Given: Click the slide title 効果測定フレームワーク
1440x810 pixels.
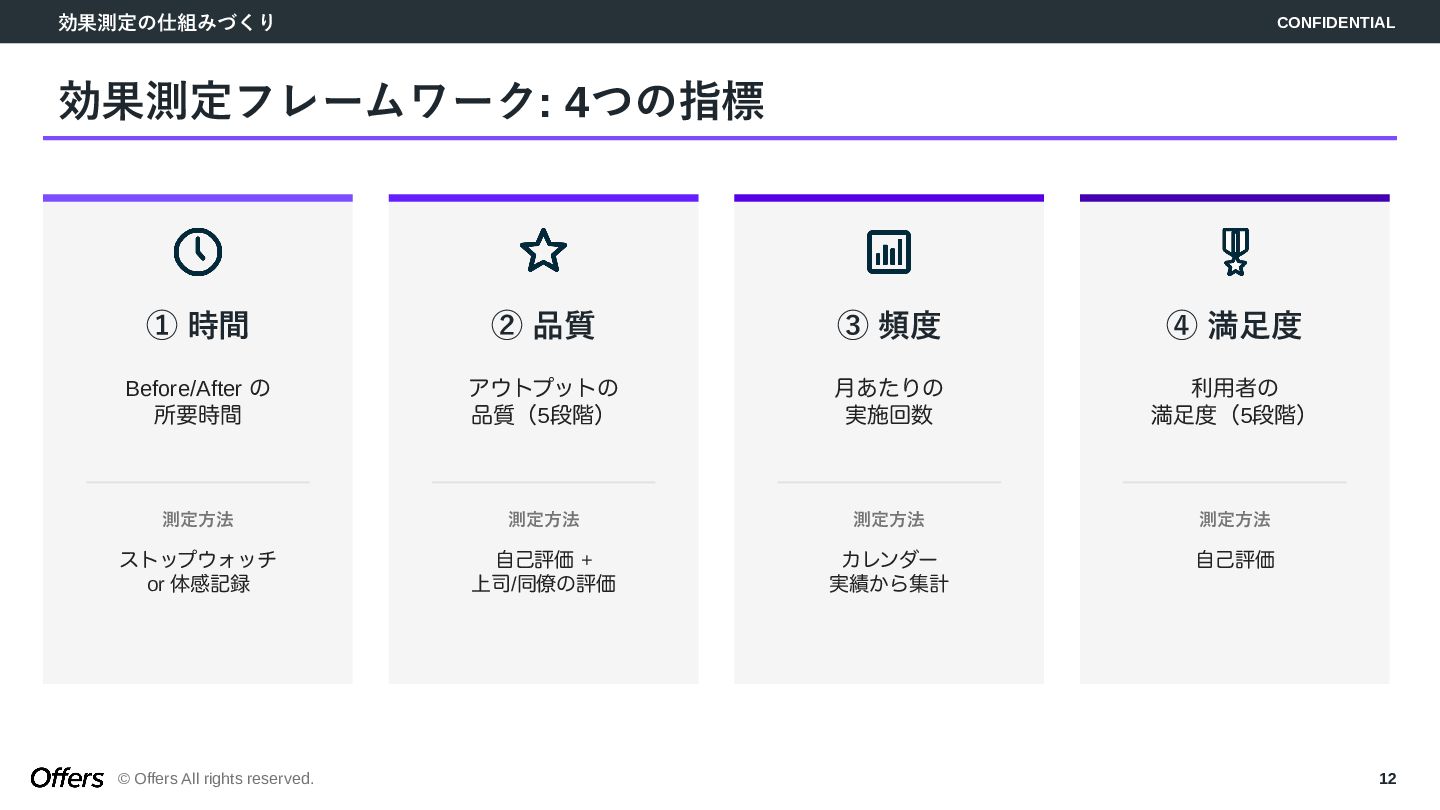Looking at the screenshot, I should (411, 102).
